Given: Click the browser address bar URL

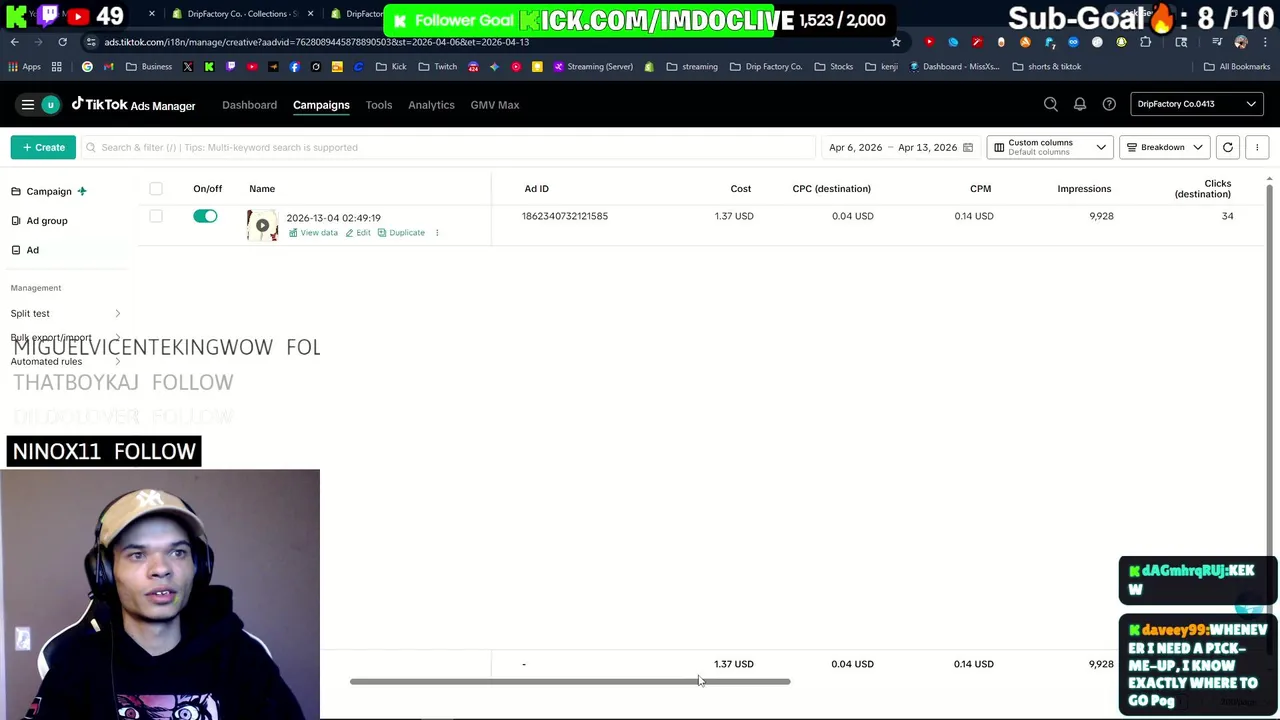Looking at the screenshot, I should [316, 42].
